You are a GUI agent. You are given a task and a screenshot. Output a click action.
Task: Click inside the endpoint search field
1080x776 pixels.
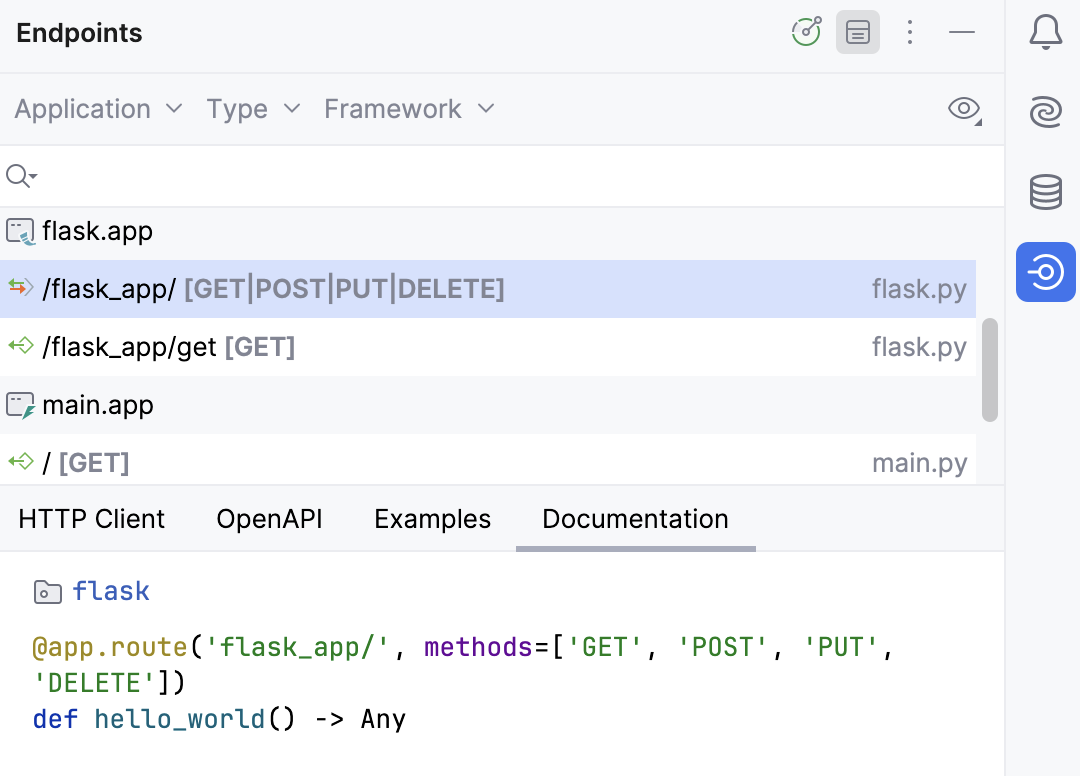pyautogui.click(x=200, y=176)
